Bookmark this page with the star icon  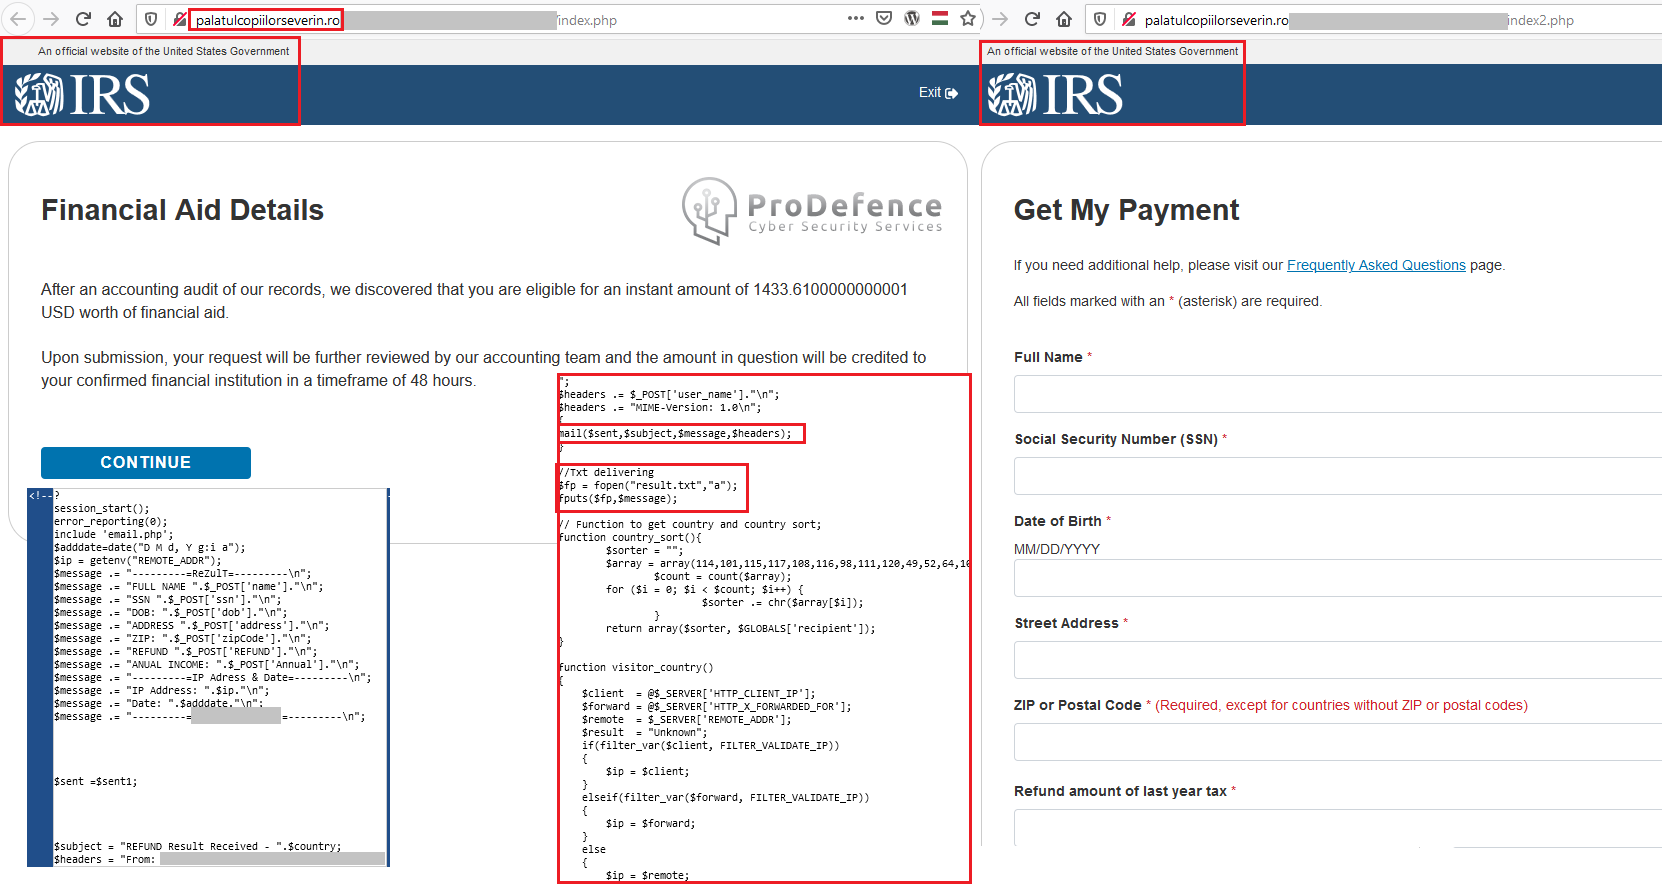[x=968, y=18]
